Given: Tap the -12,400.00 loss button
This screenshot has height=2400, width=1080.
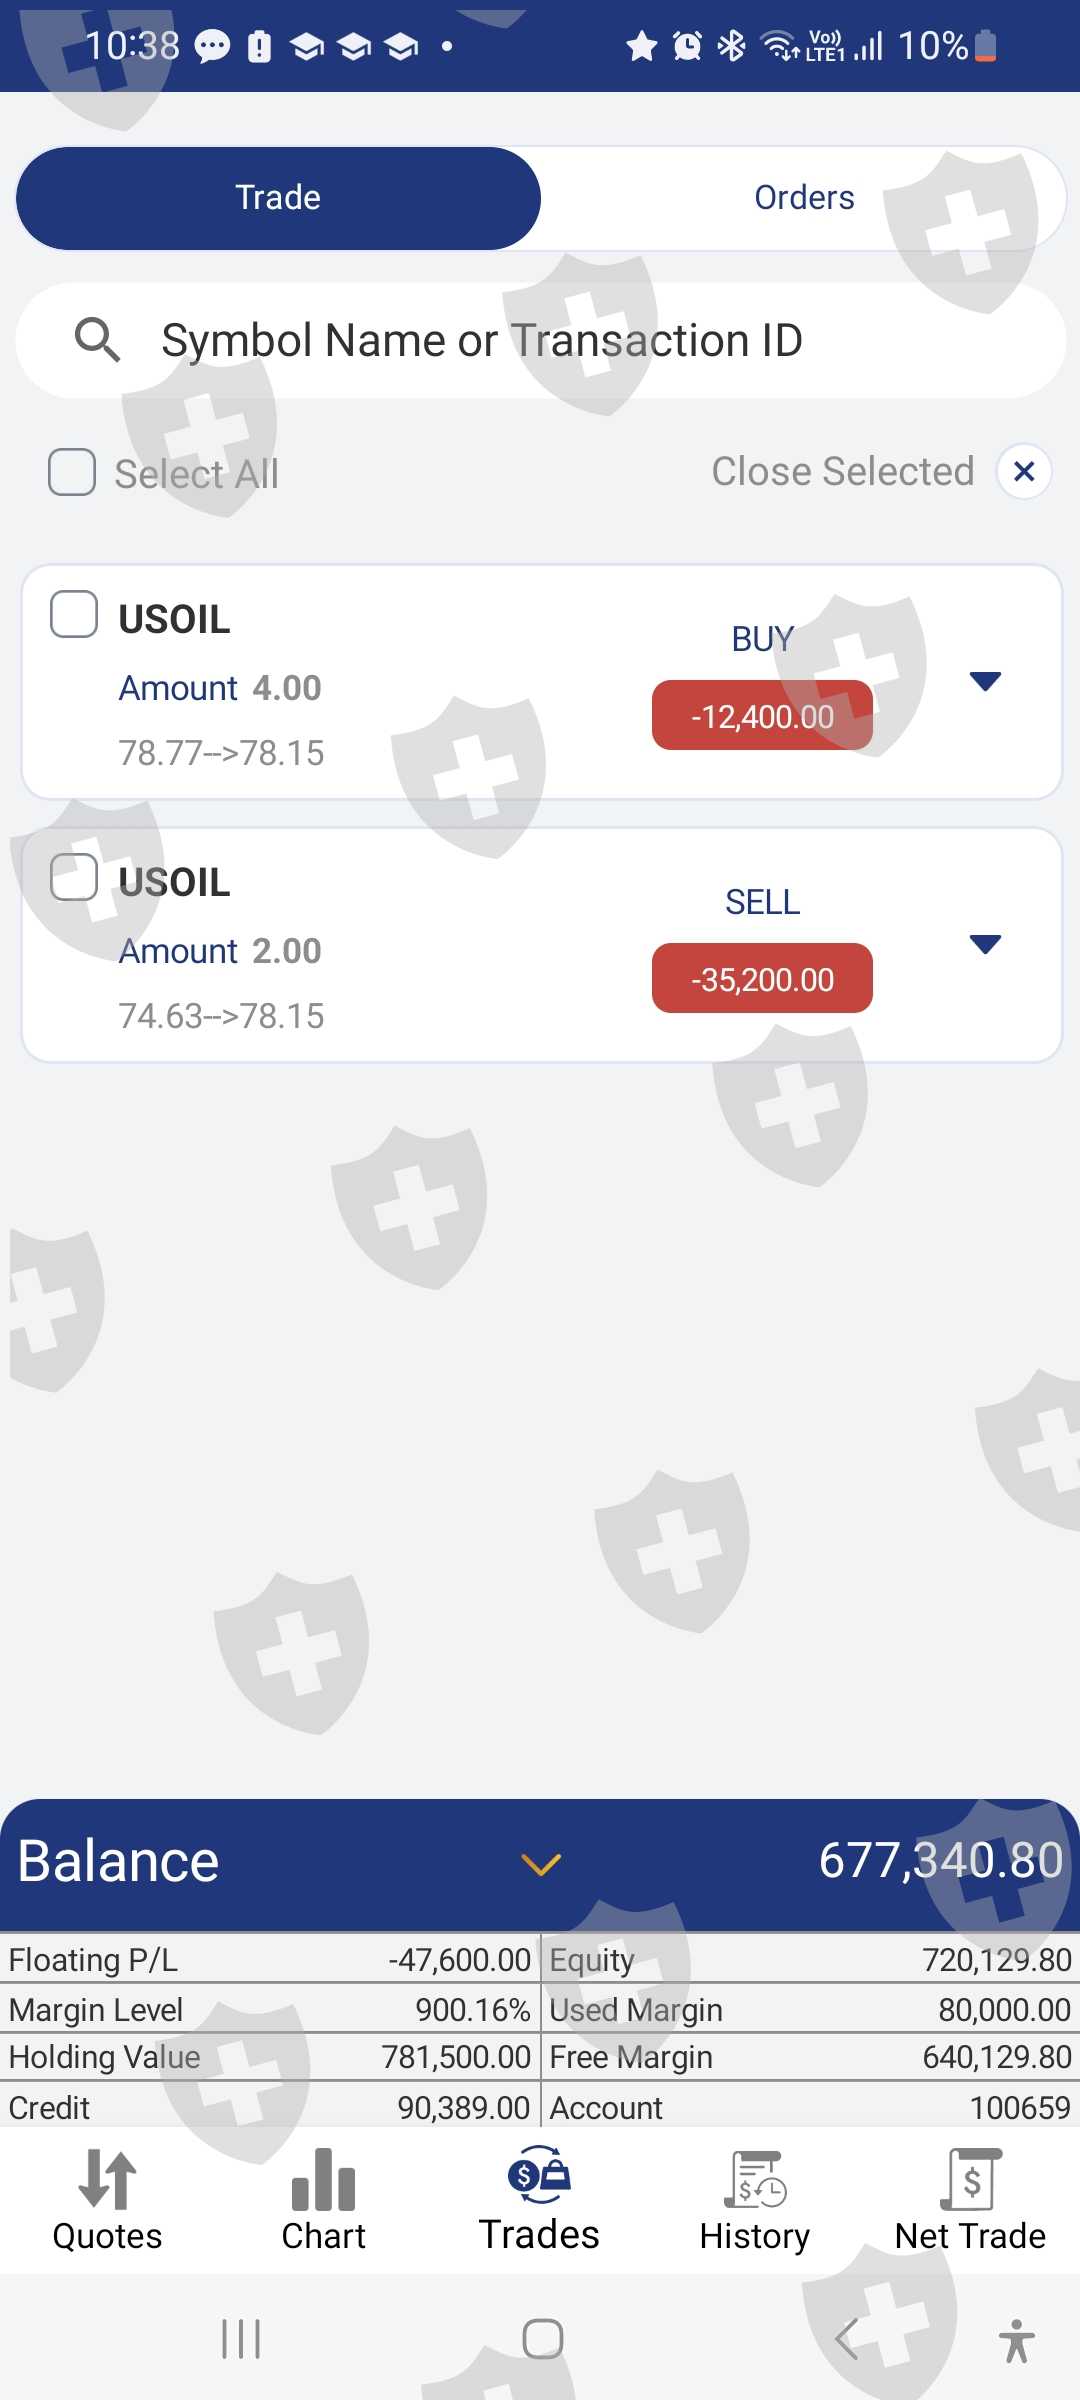Looking at the screenshot, I should coord(762,716).
